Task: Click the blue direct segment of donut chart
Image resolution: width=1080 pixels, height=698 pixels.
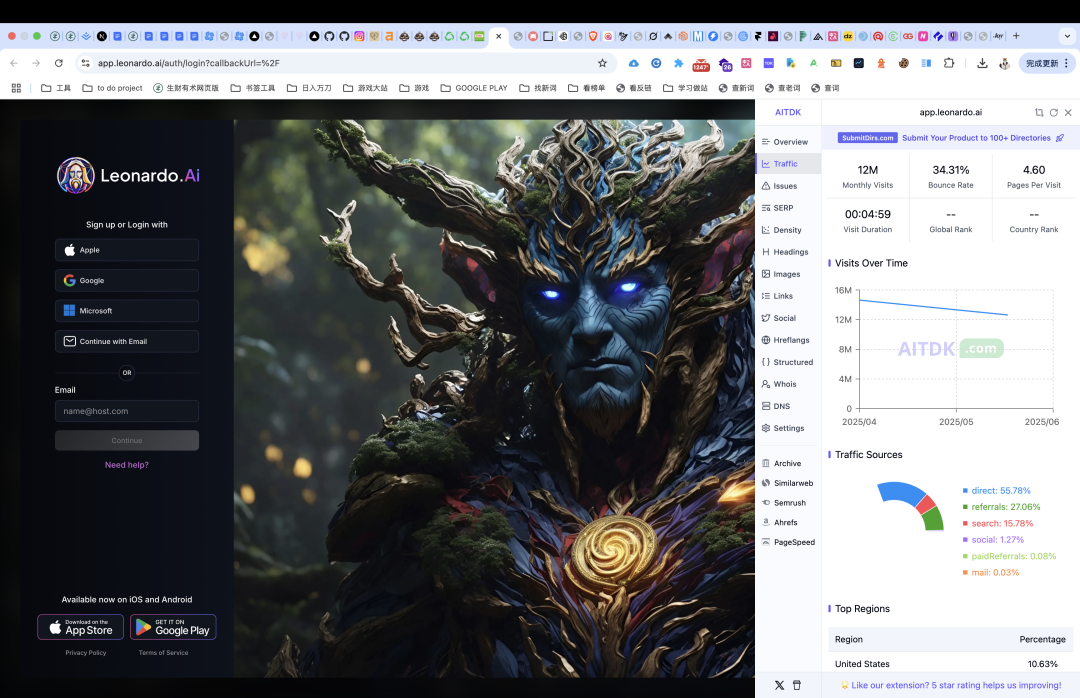Action: coord(900,493)
